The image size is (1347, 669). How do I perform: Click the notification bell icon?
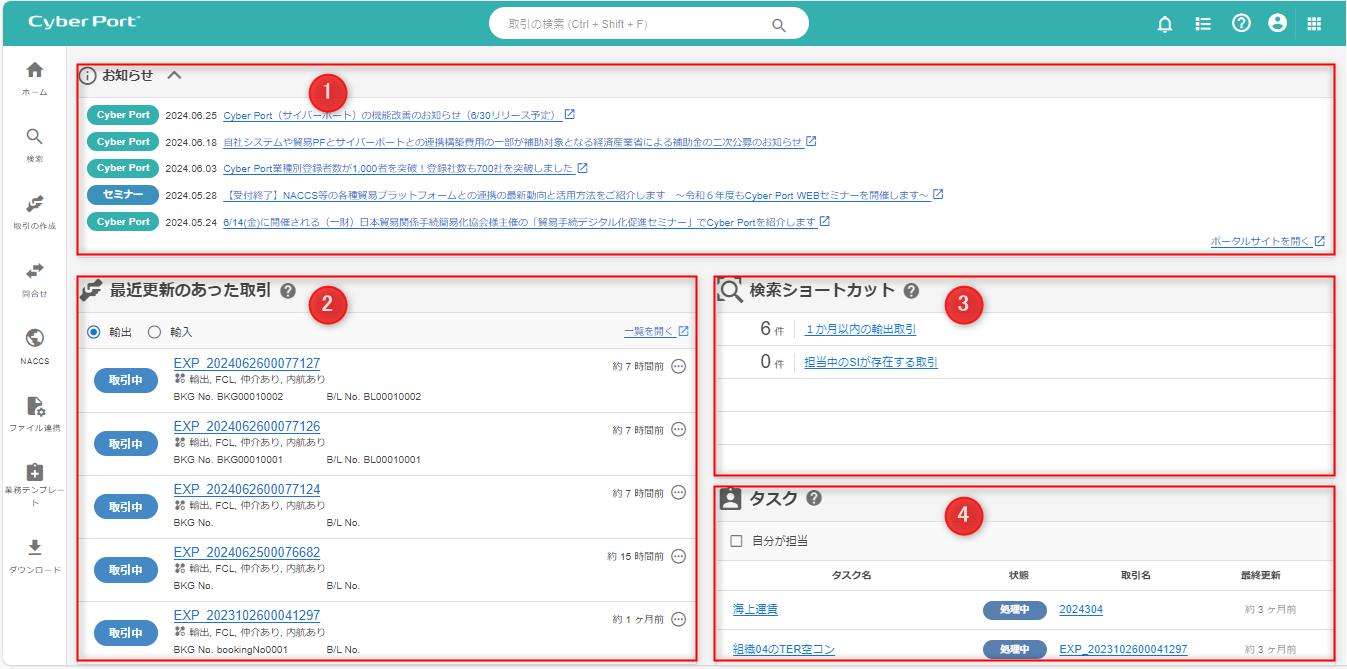(x=1164, y=23)
